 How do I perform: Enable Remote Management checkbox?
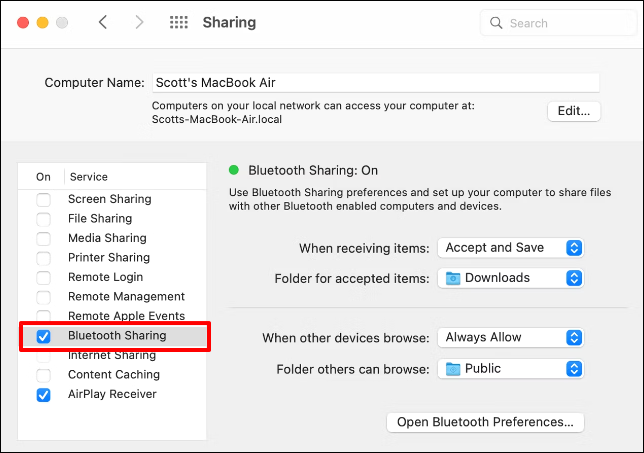tap(43, 297)
